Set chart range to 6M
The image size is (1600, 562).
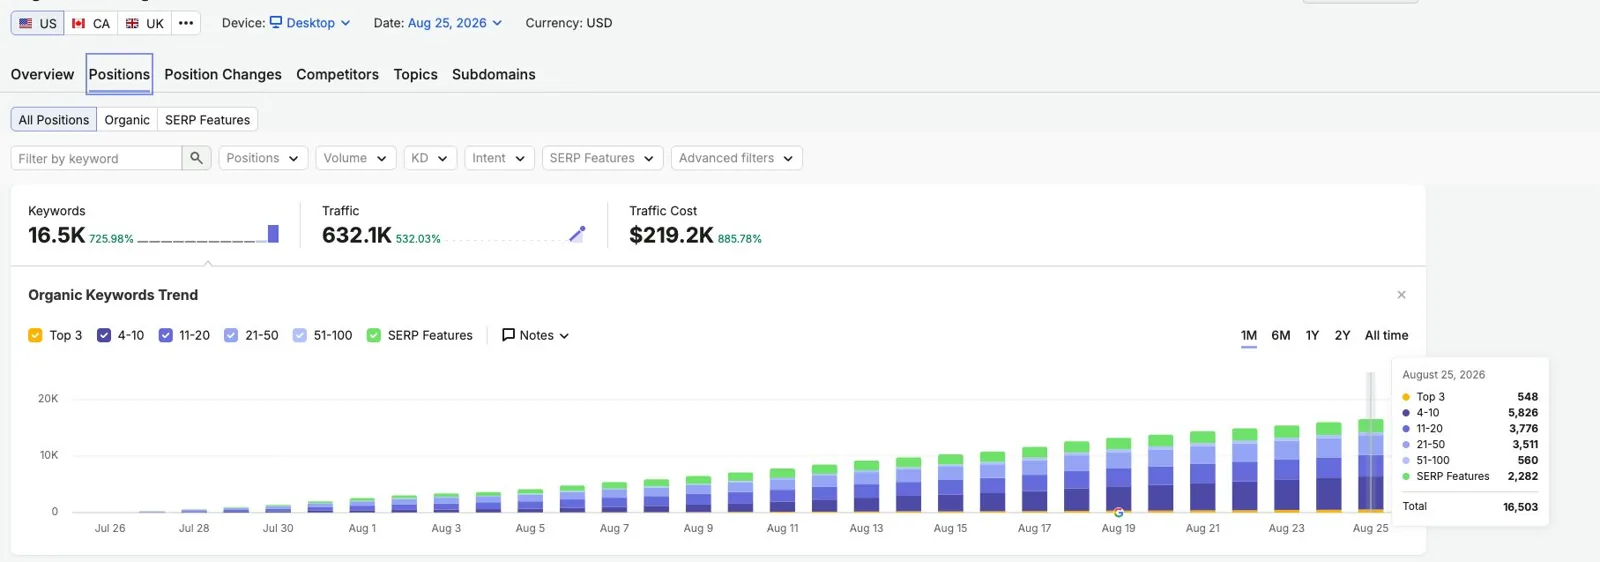coord(1281,335)
